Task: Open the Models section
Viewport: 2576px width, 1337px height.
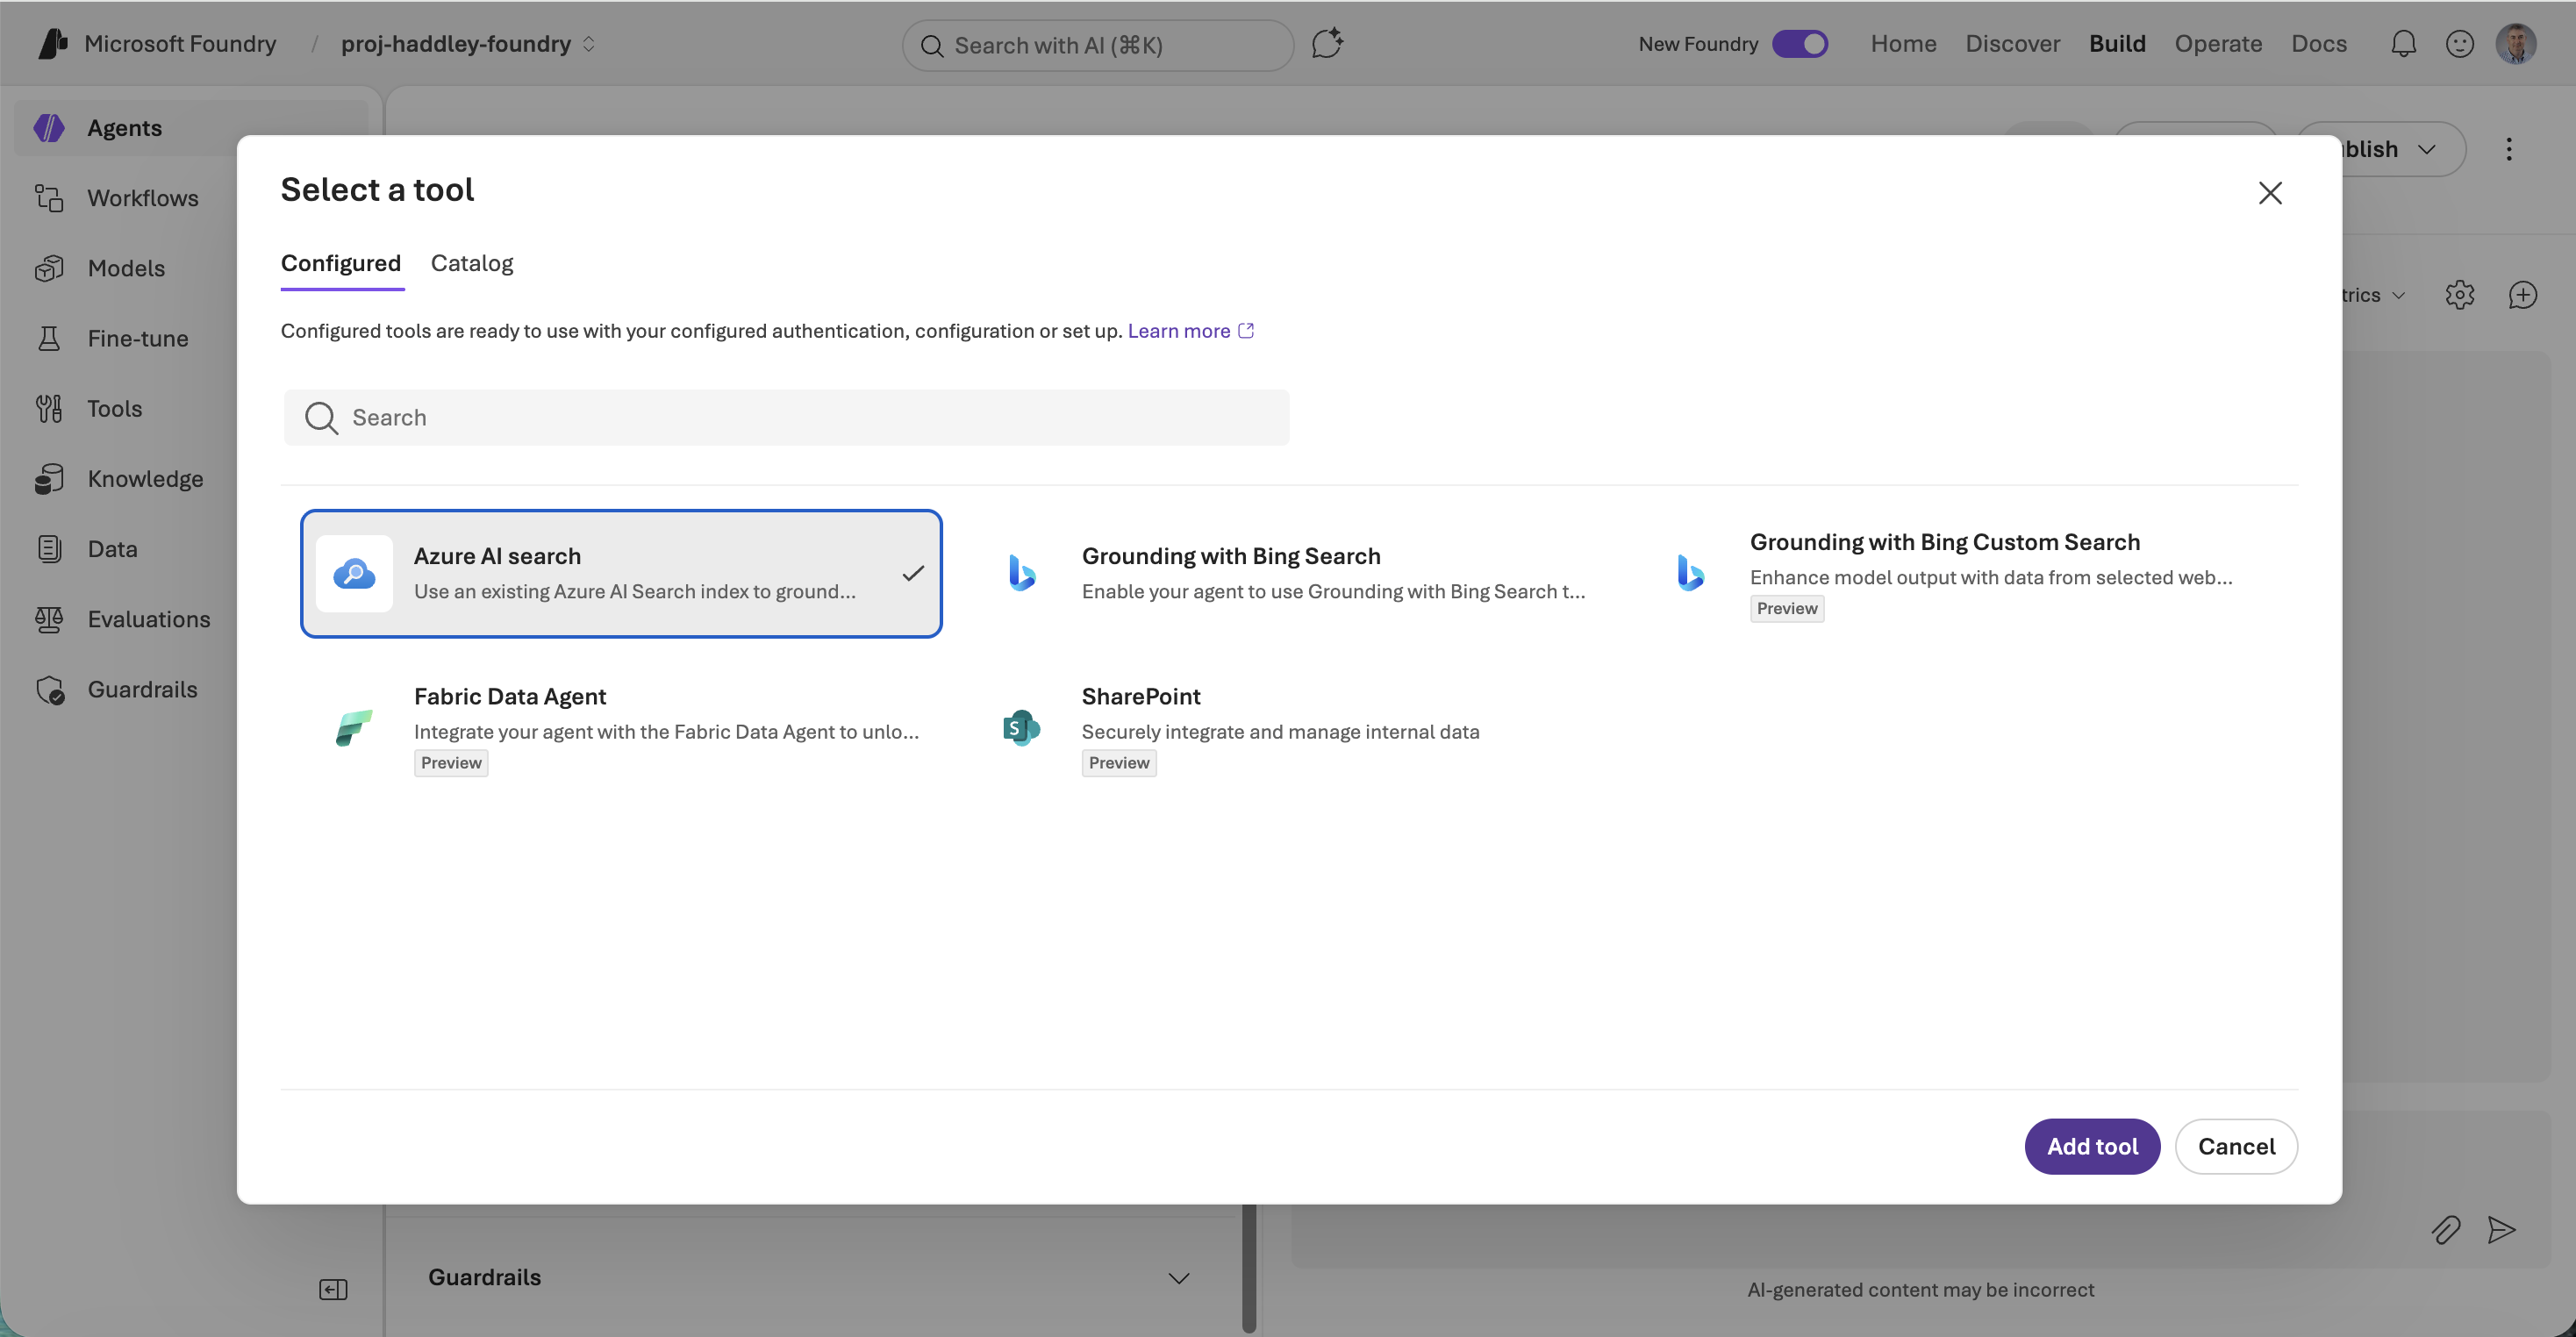Action: (127, 268)
